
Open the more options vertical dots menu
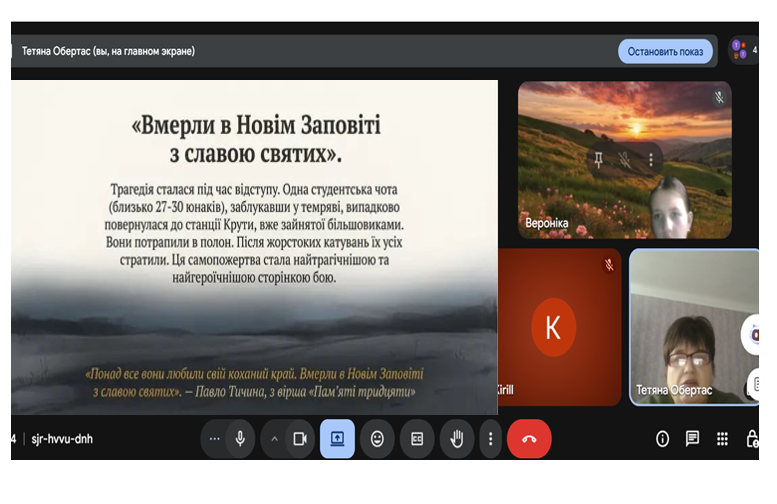[489, 438]
